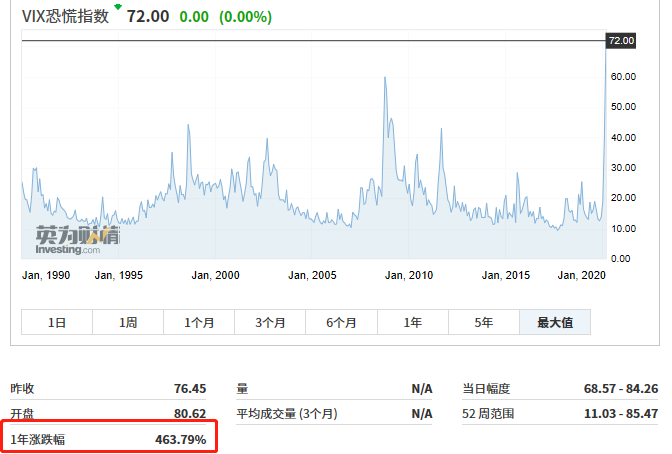Click the 2008 peak on the chart line

[x=385, y=78]
